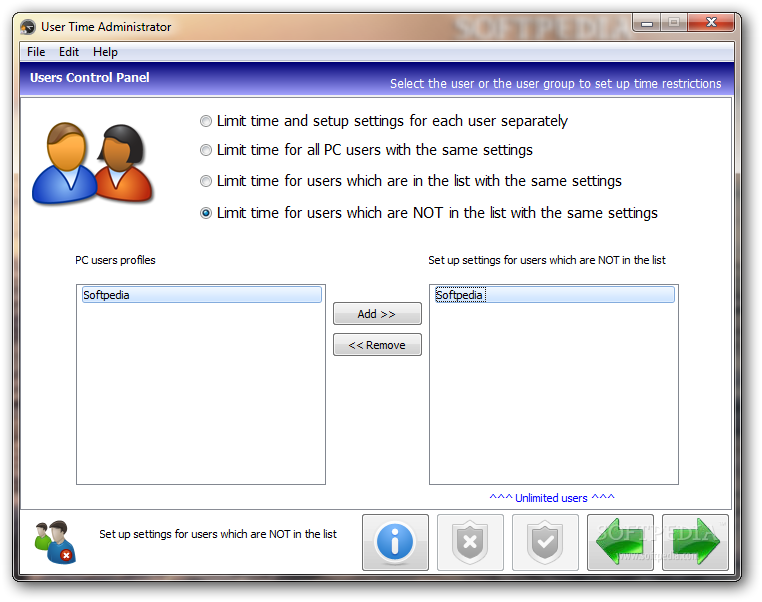Click the two users illustration icon
Screen dimensions: 762x602
92,163
